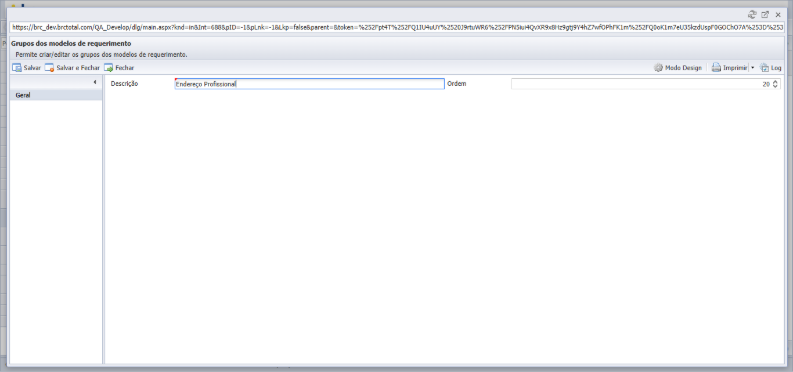
Task: Click Salvar e Fechar in the toolbar
Action: pos(72,68)
